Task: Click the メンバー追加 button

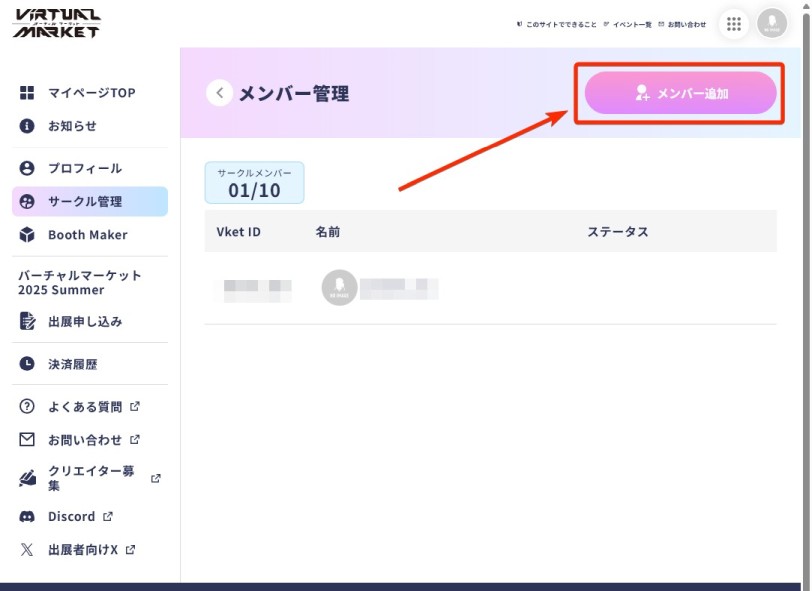Action: click(681, 93)
